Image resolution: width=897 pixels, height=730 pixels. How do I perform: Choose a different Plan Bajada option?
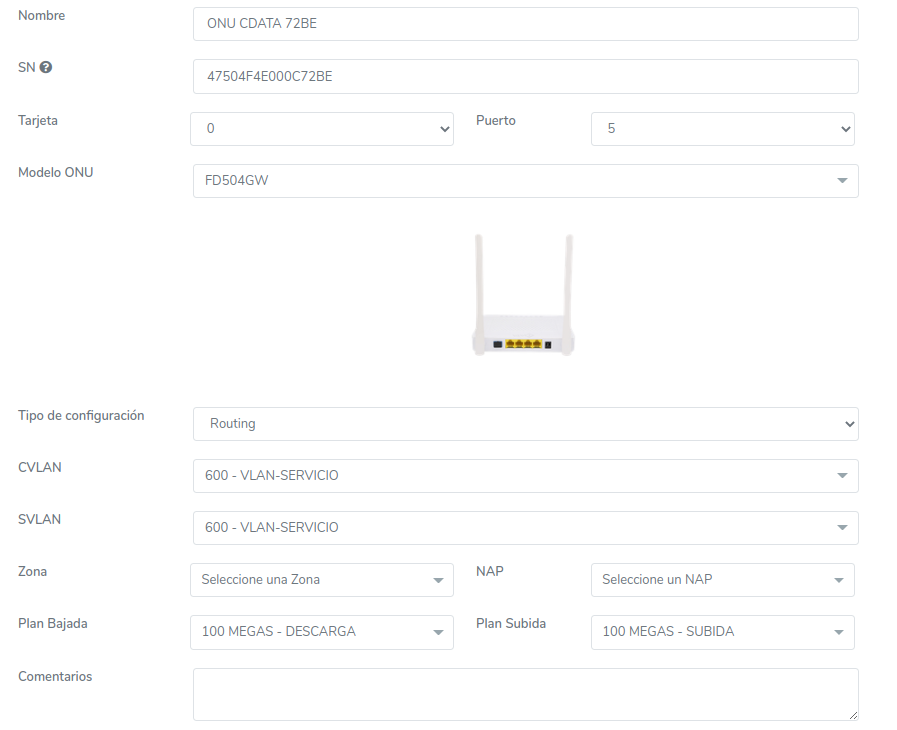click(x=321, y=632)
